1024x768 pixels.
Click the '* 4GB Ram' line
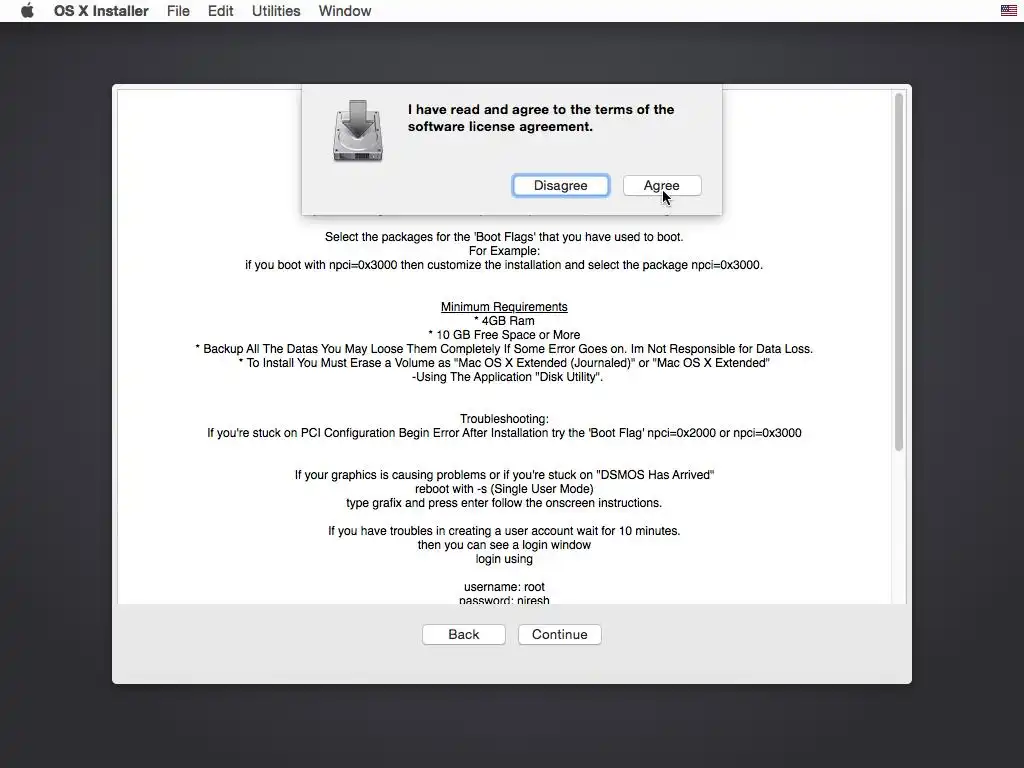504,321
